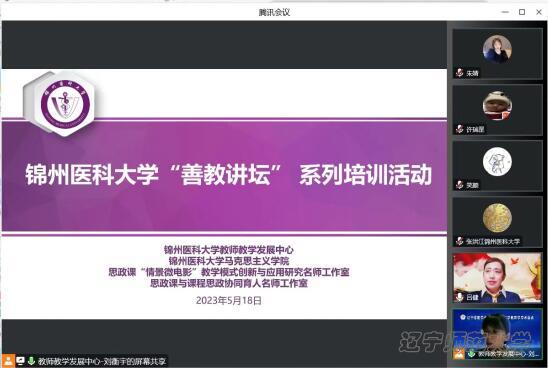This screenshot has height=368, width=548.
Task: Select 朱婧's round avatar thumbnail
Action: (497, 49)
